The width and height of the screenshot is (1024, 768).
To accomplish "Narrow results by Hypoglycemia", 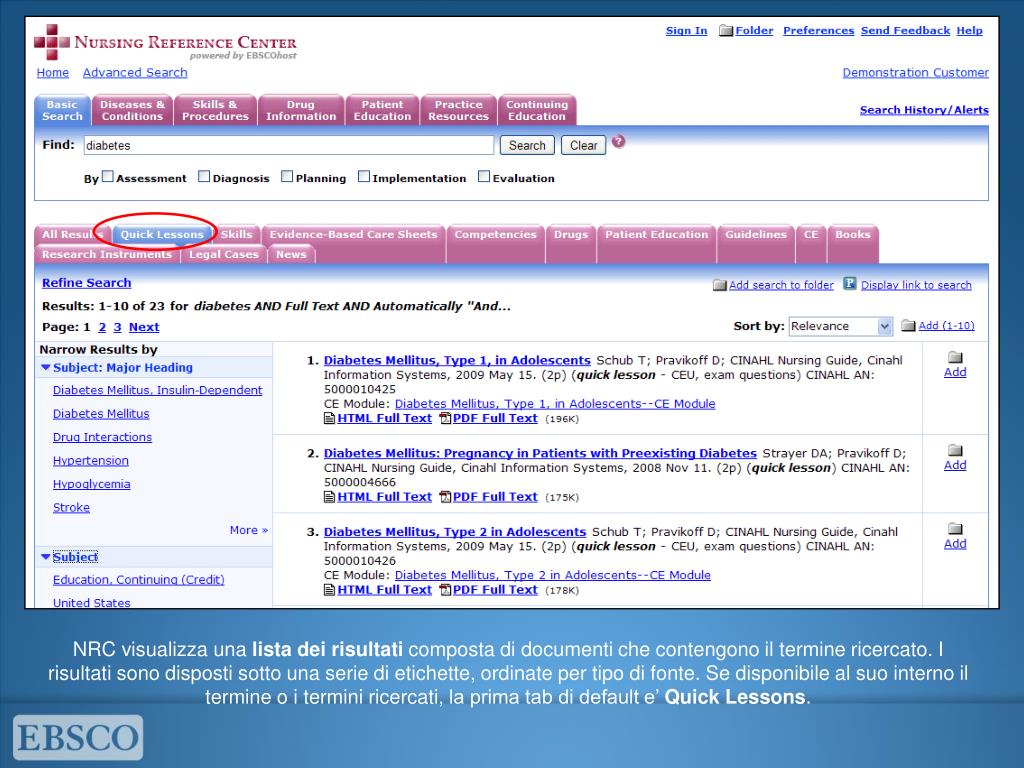I will (x=91, y=484).
